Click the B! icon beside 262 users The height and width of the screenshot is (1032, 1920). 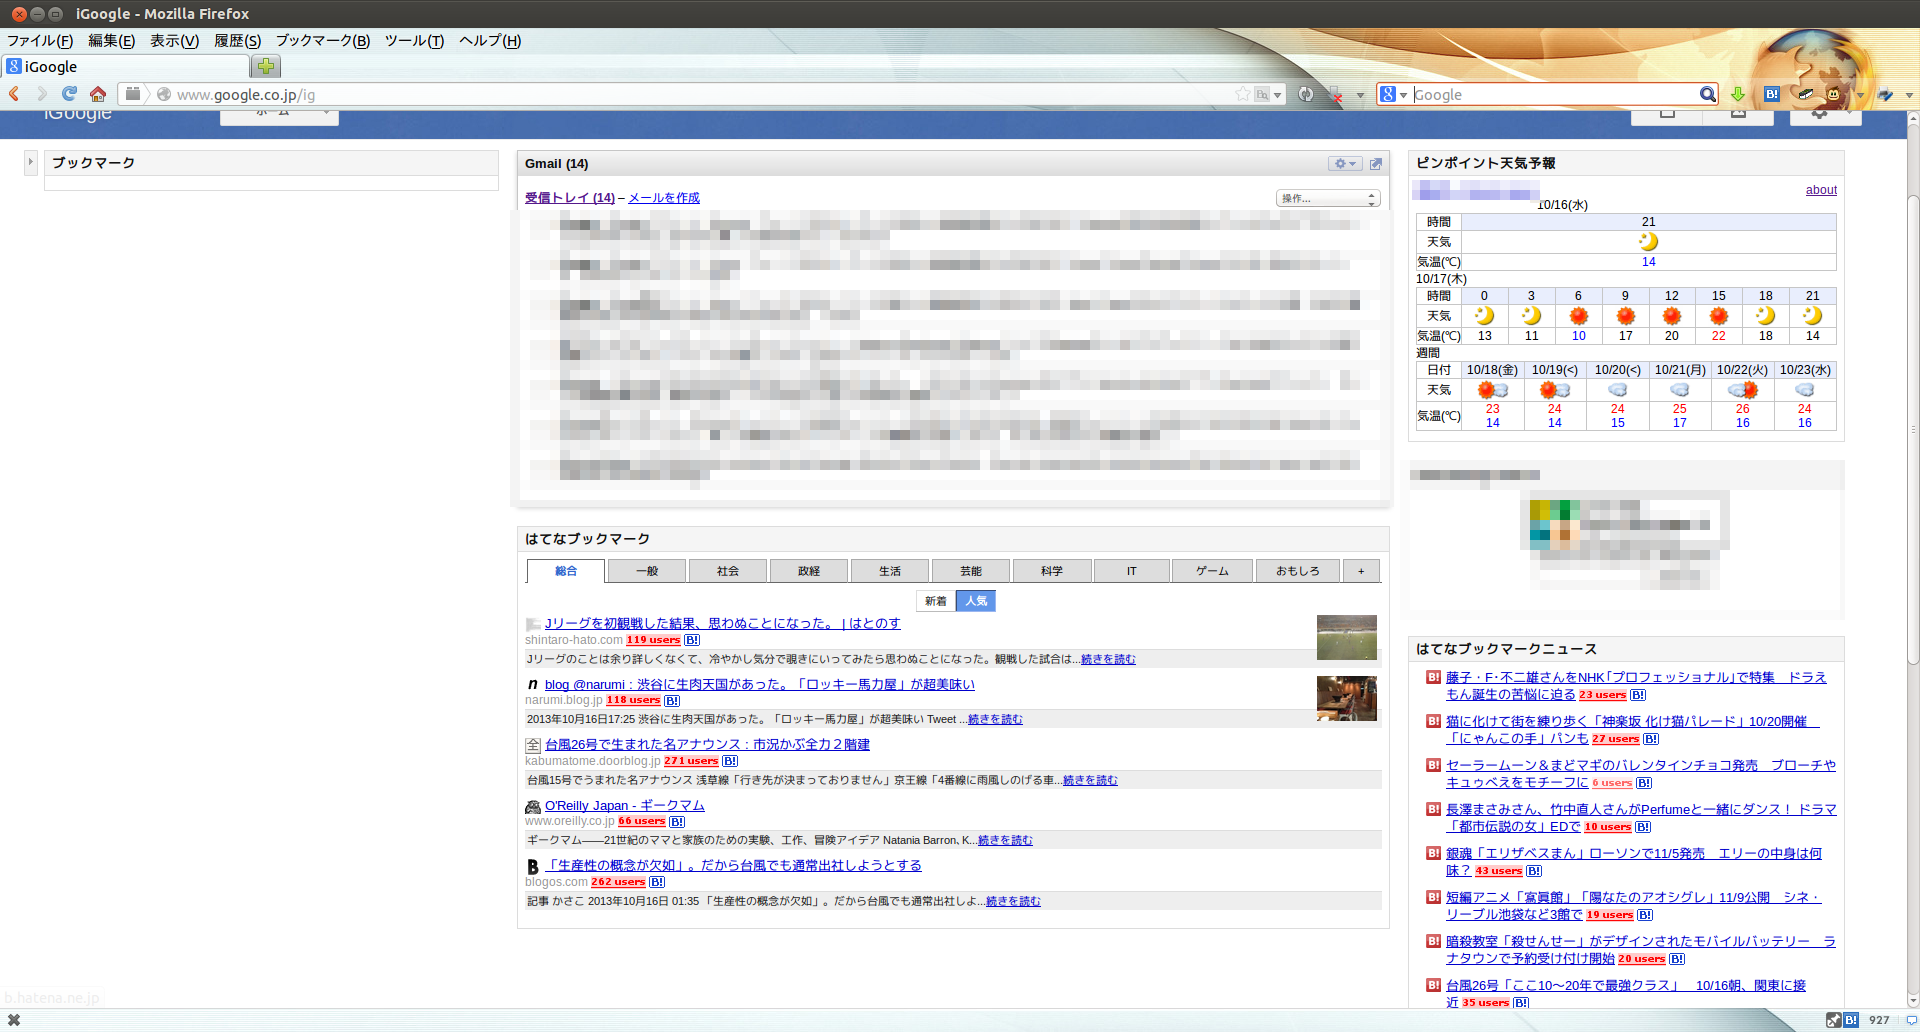click(x=657, y=882)
